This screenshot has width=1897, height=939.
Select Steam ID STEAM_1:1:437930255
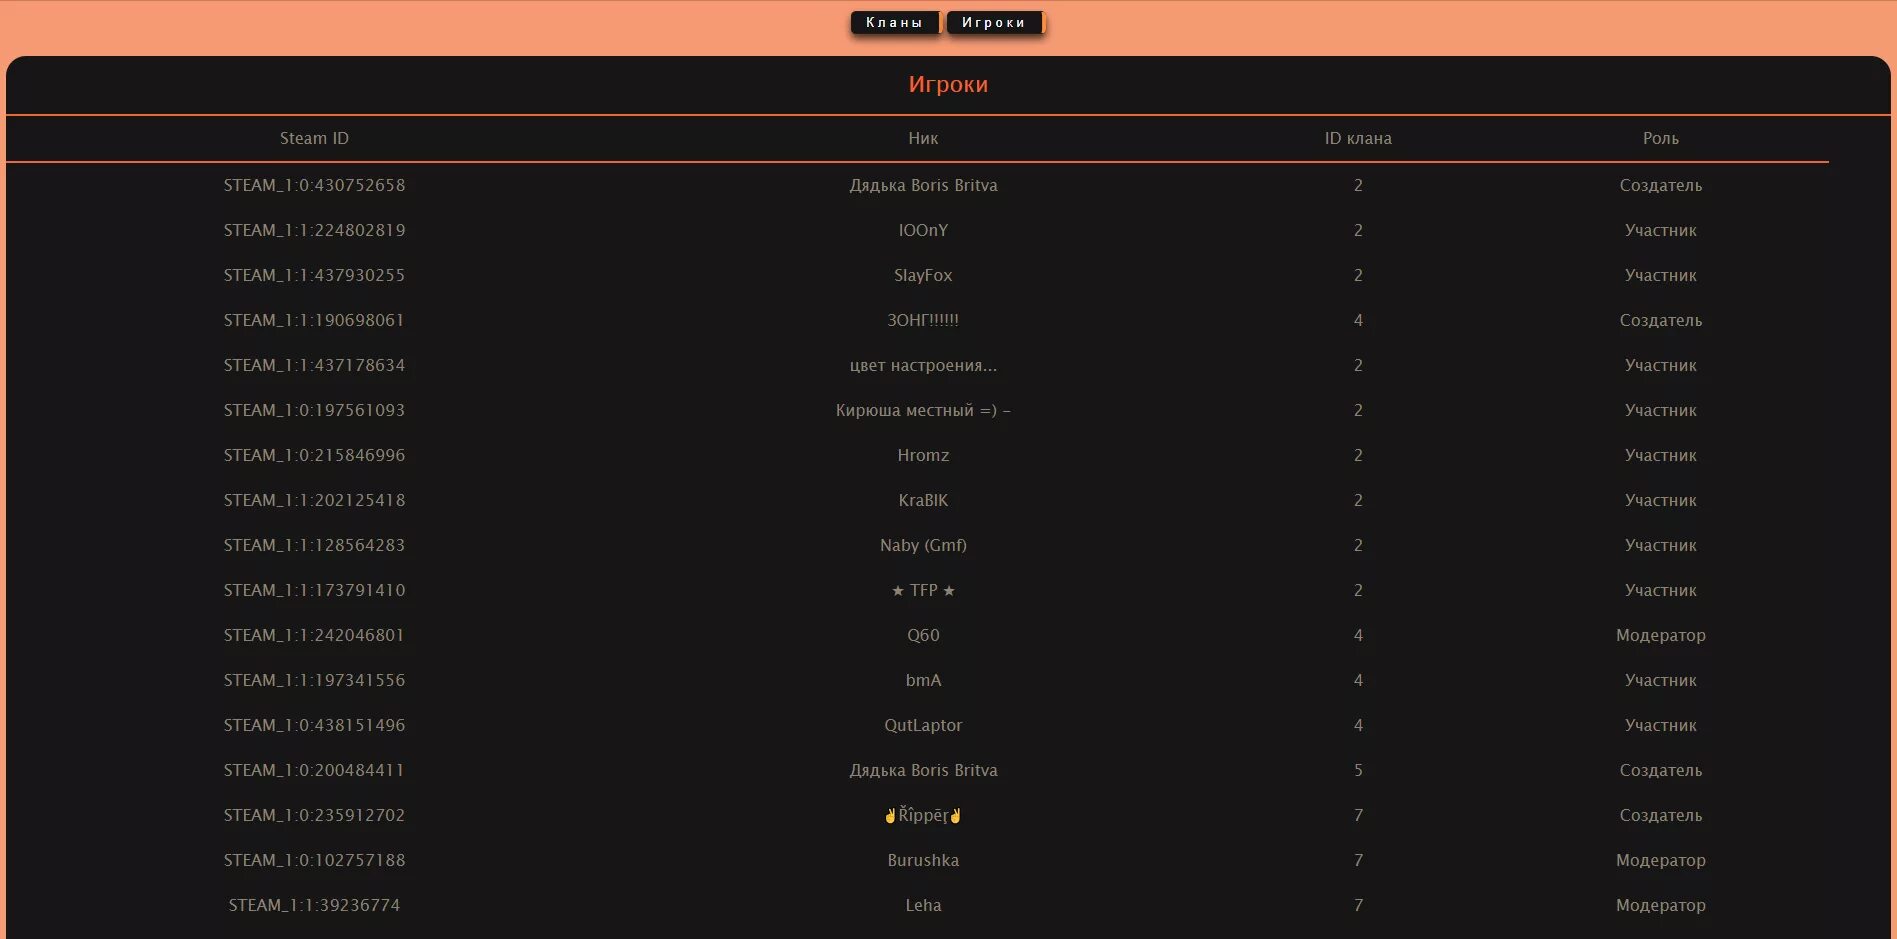coord(314,275)
